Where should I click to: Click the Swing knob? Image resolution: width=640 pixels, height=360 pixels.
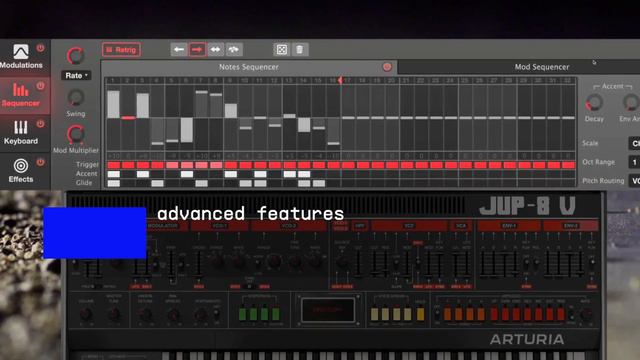tap(76, 98)
